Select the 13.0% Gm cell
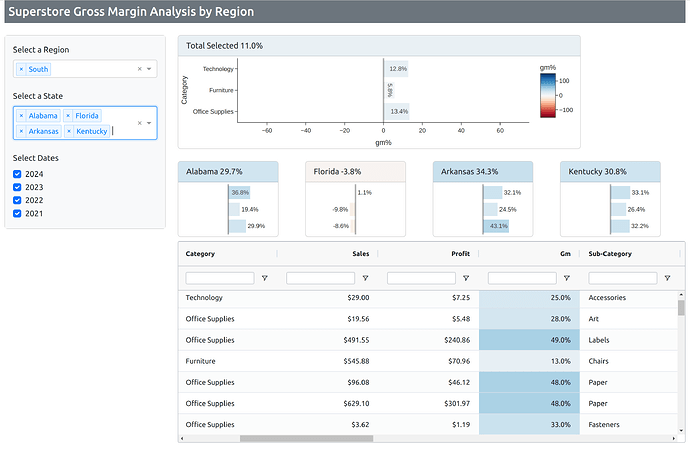The image size is (690, 451). point(529,361)
